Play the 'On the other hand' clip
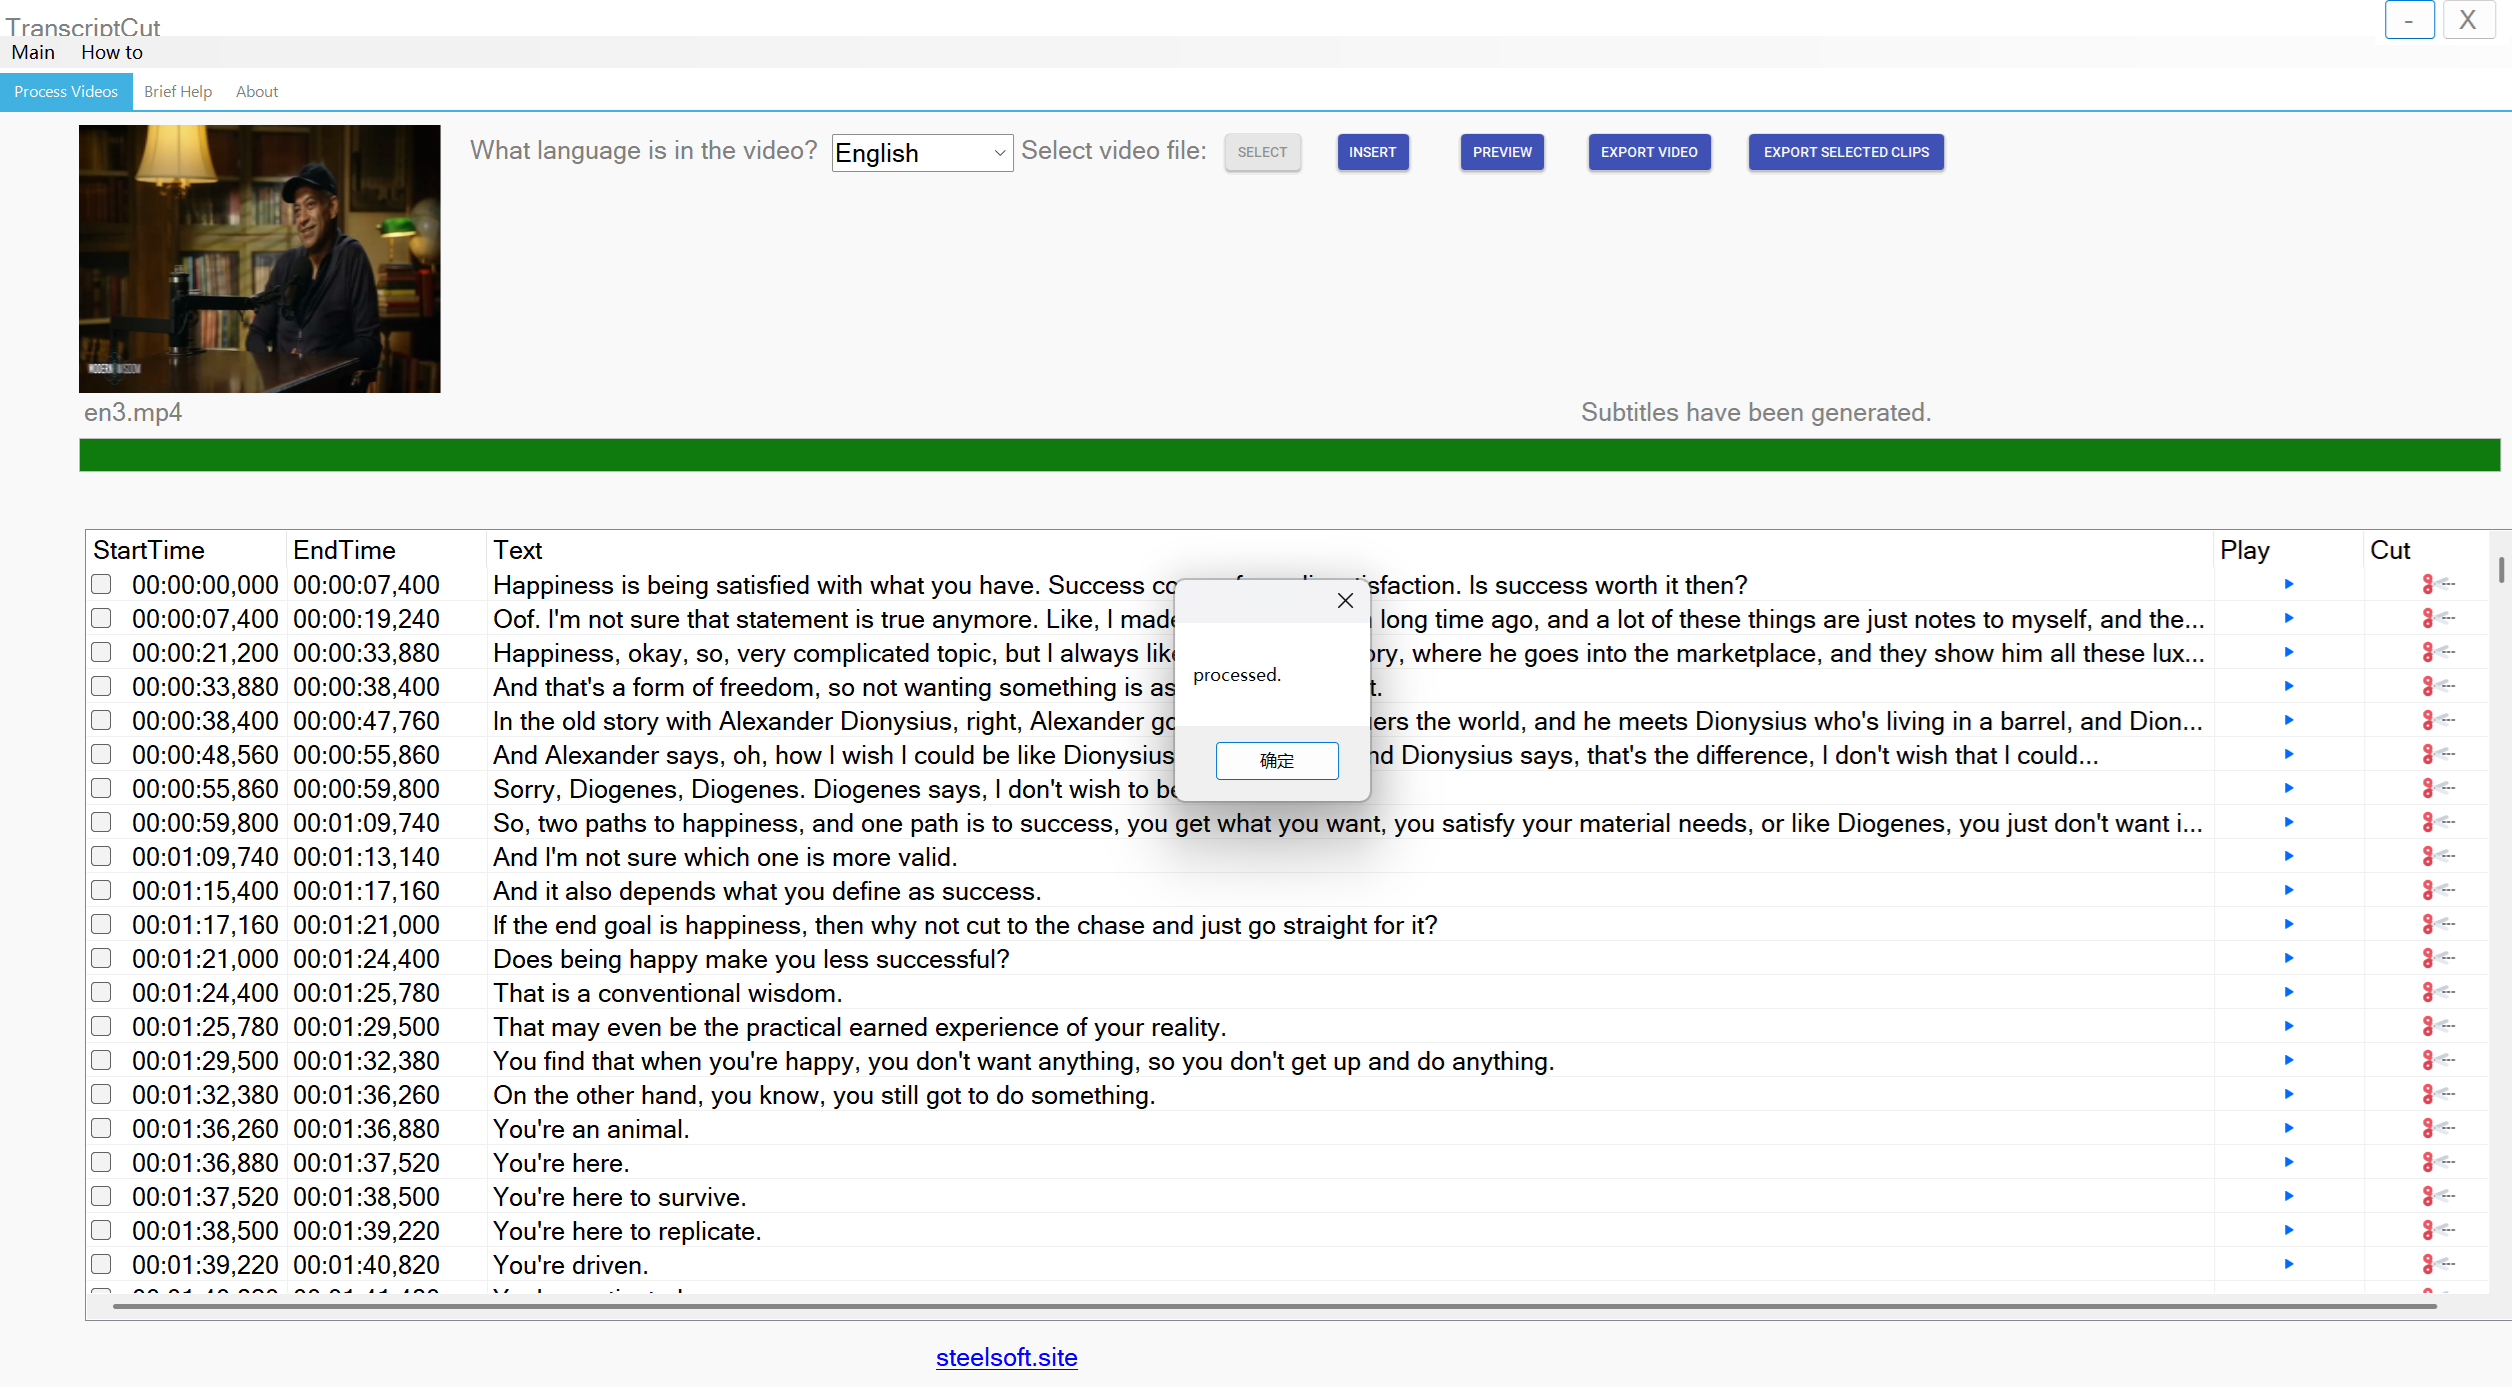 click(x=2288, y=1095)
